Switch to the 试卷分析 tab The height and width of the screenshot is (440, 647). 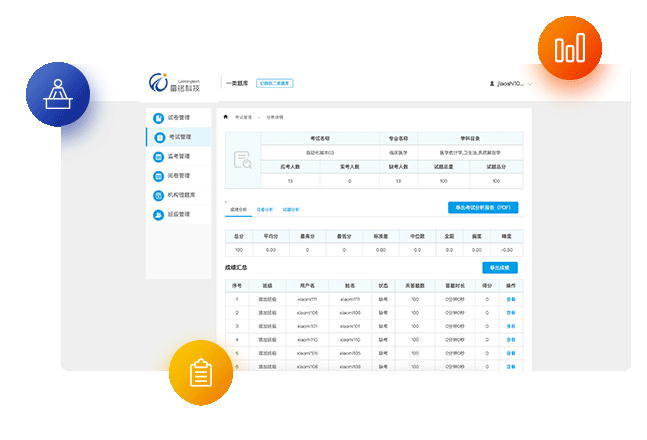pyautogui.click(x=264, y=210)
